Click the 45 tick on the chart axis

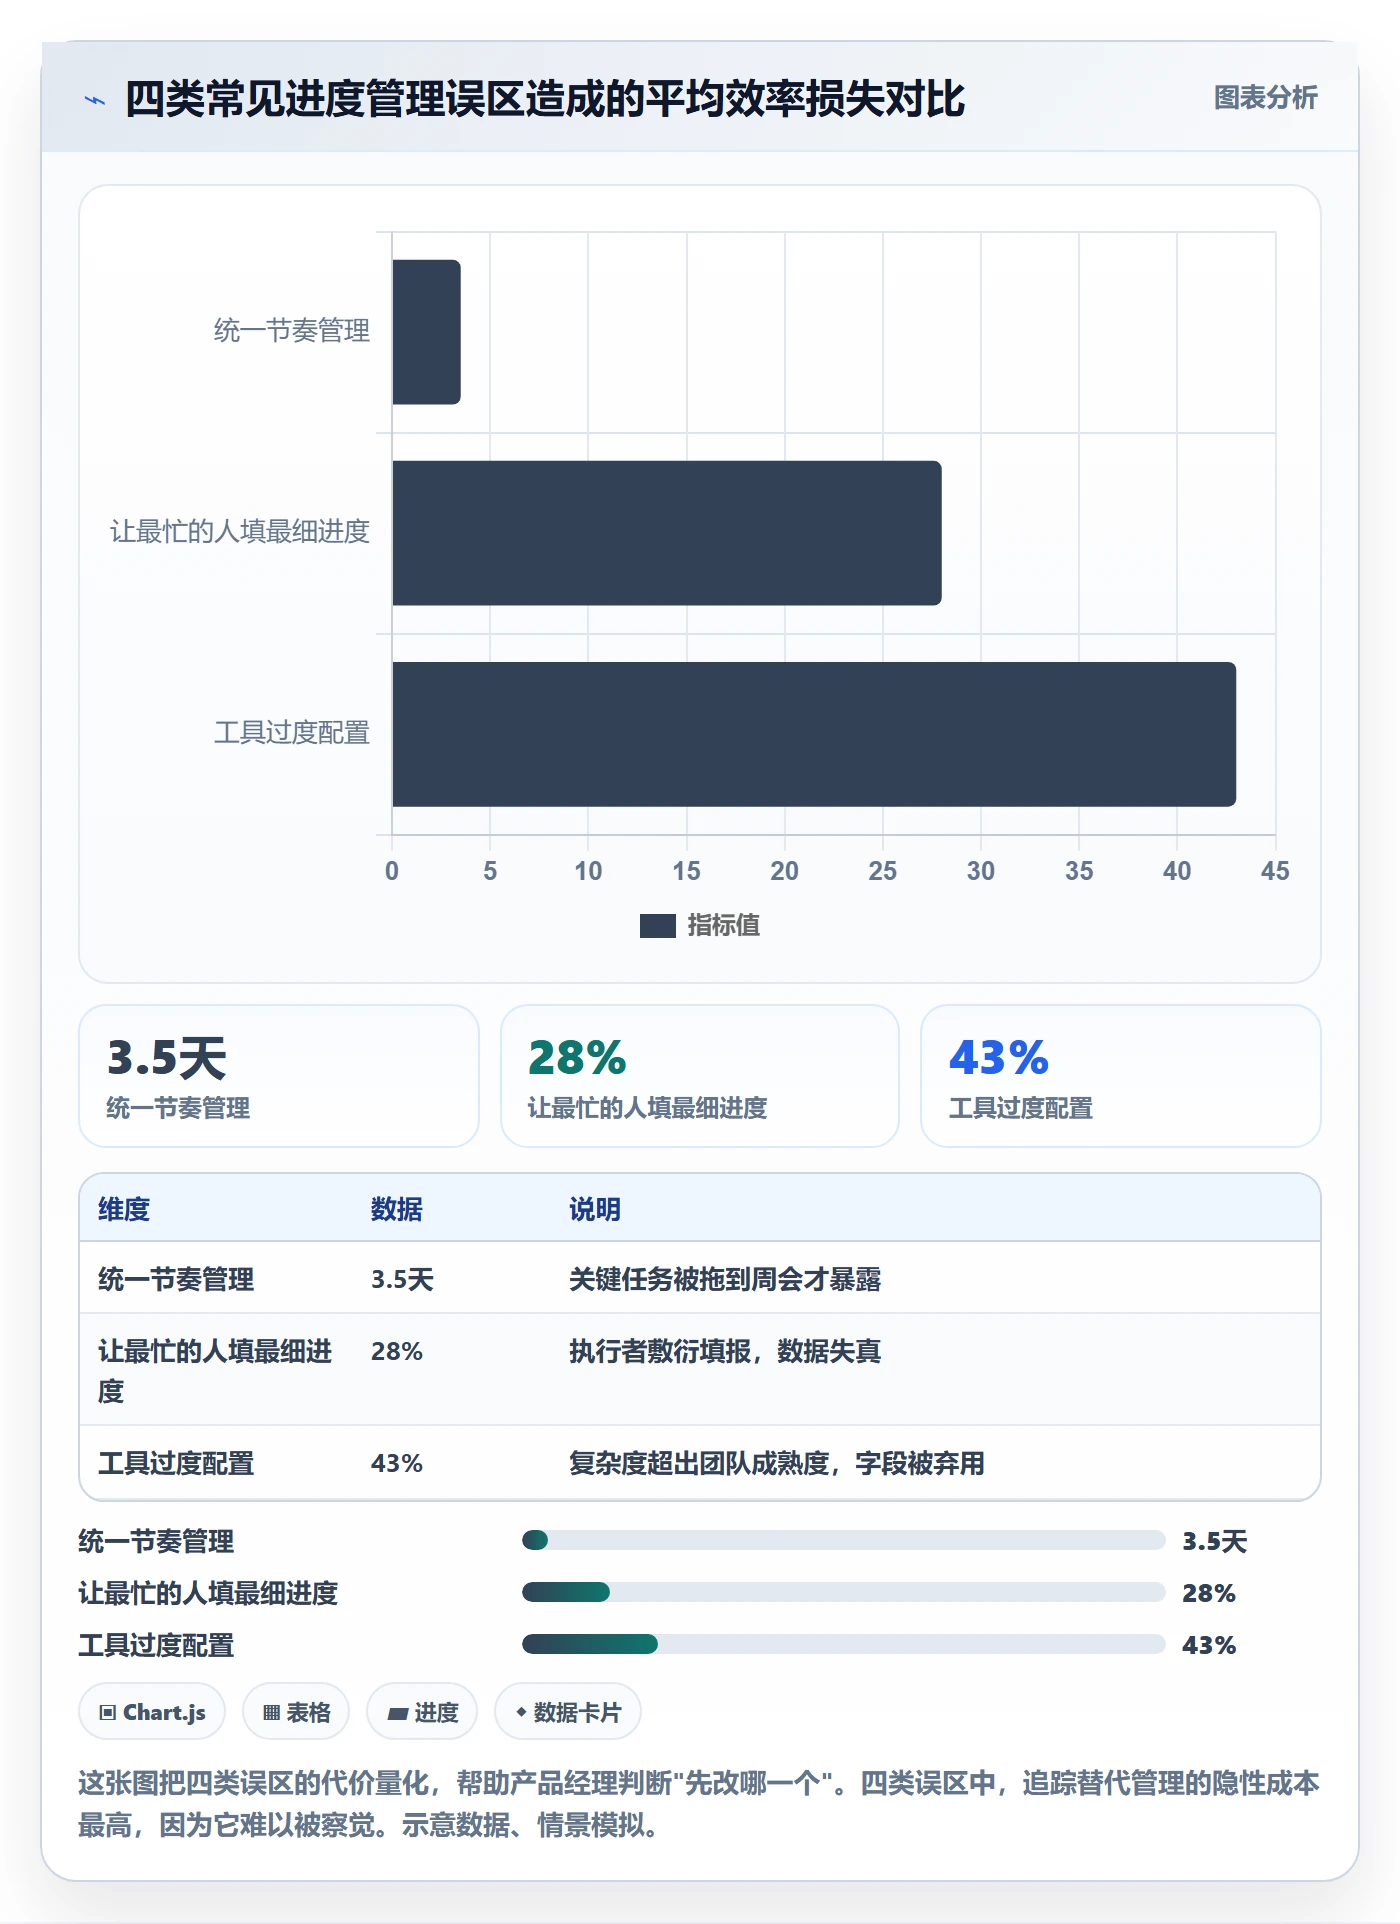click(x=1275, y=871)
